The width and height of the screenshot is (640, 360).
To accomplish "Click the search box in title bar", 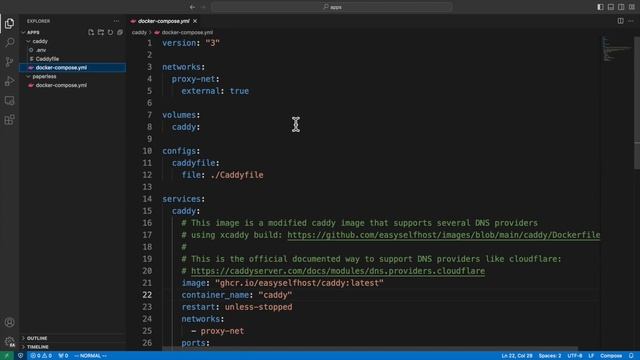I will click(332, 7).
